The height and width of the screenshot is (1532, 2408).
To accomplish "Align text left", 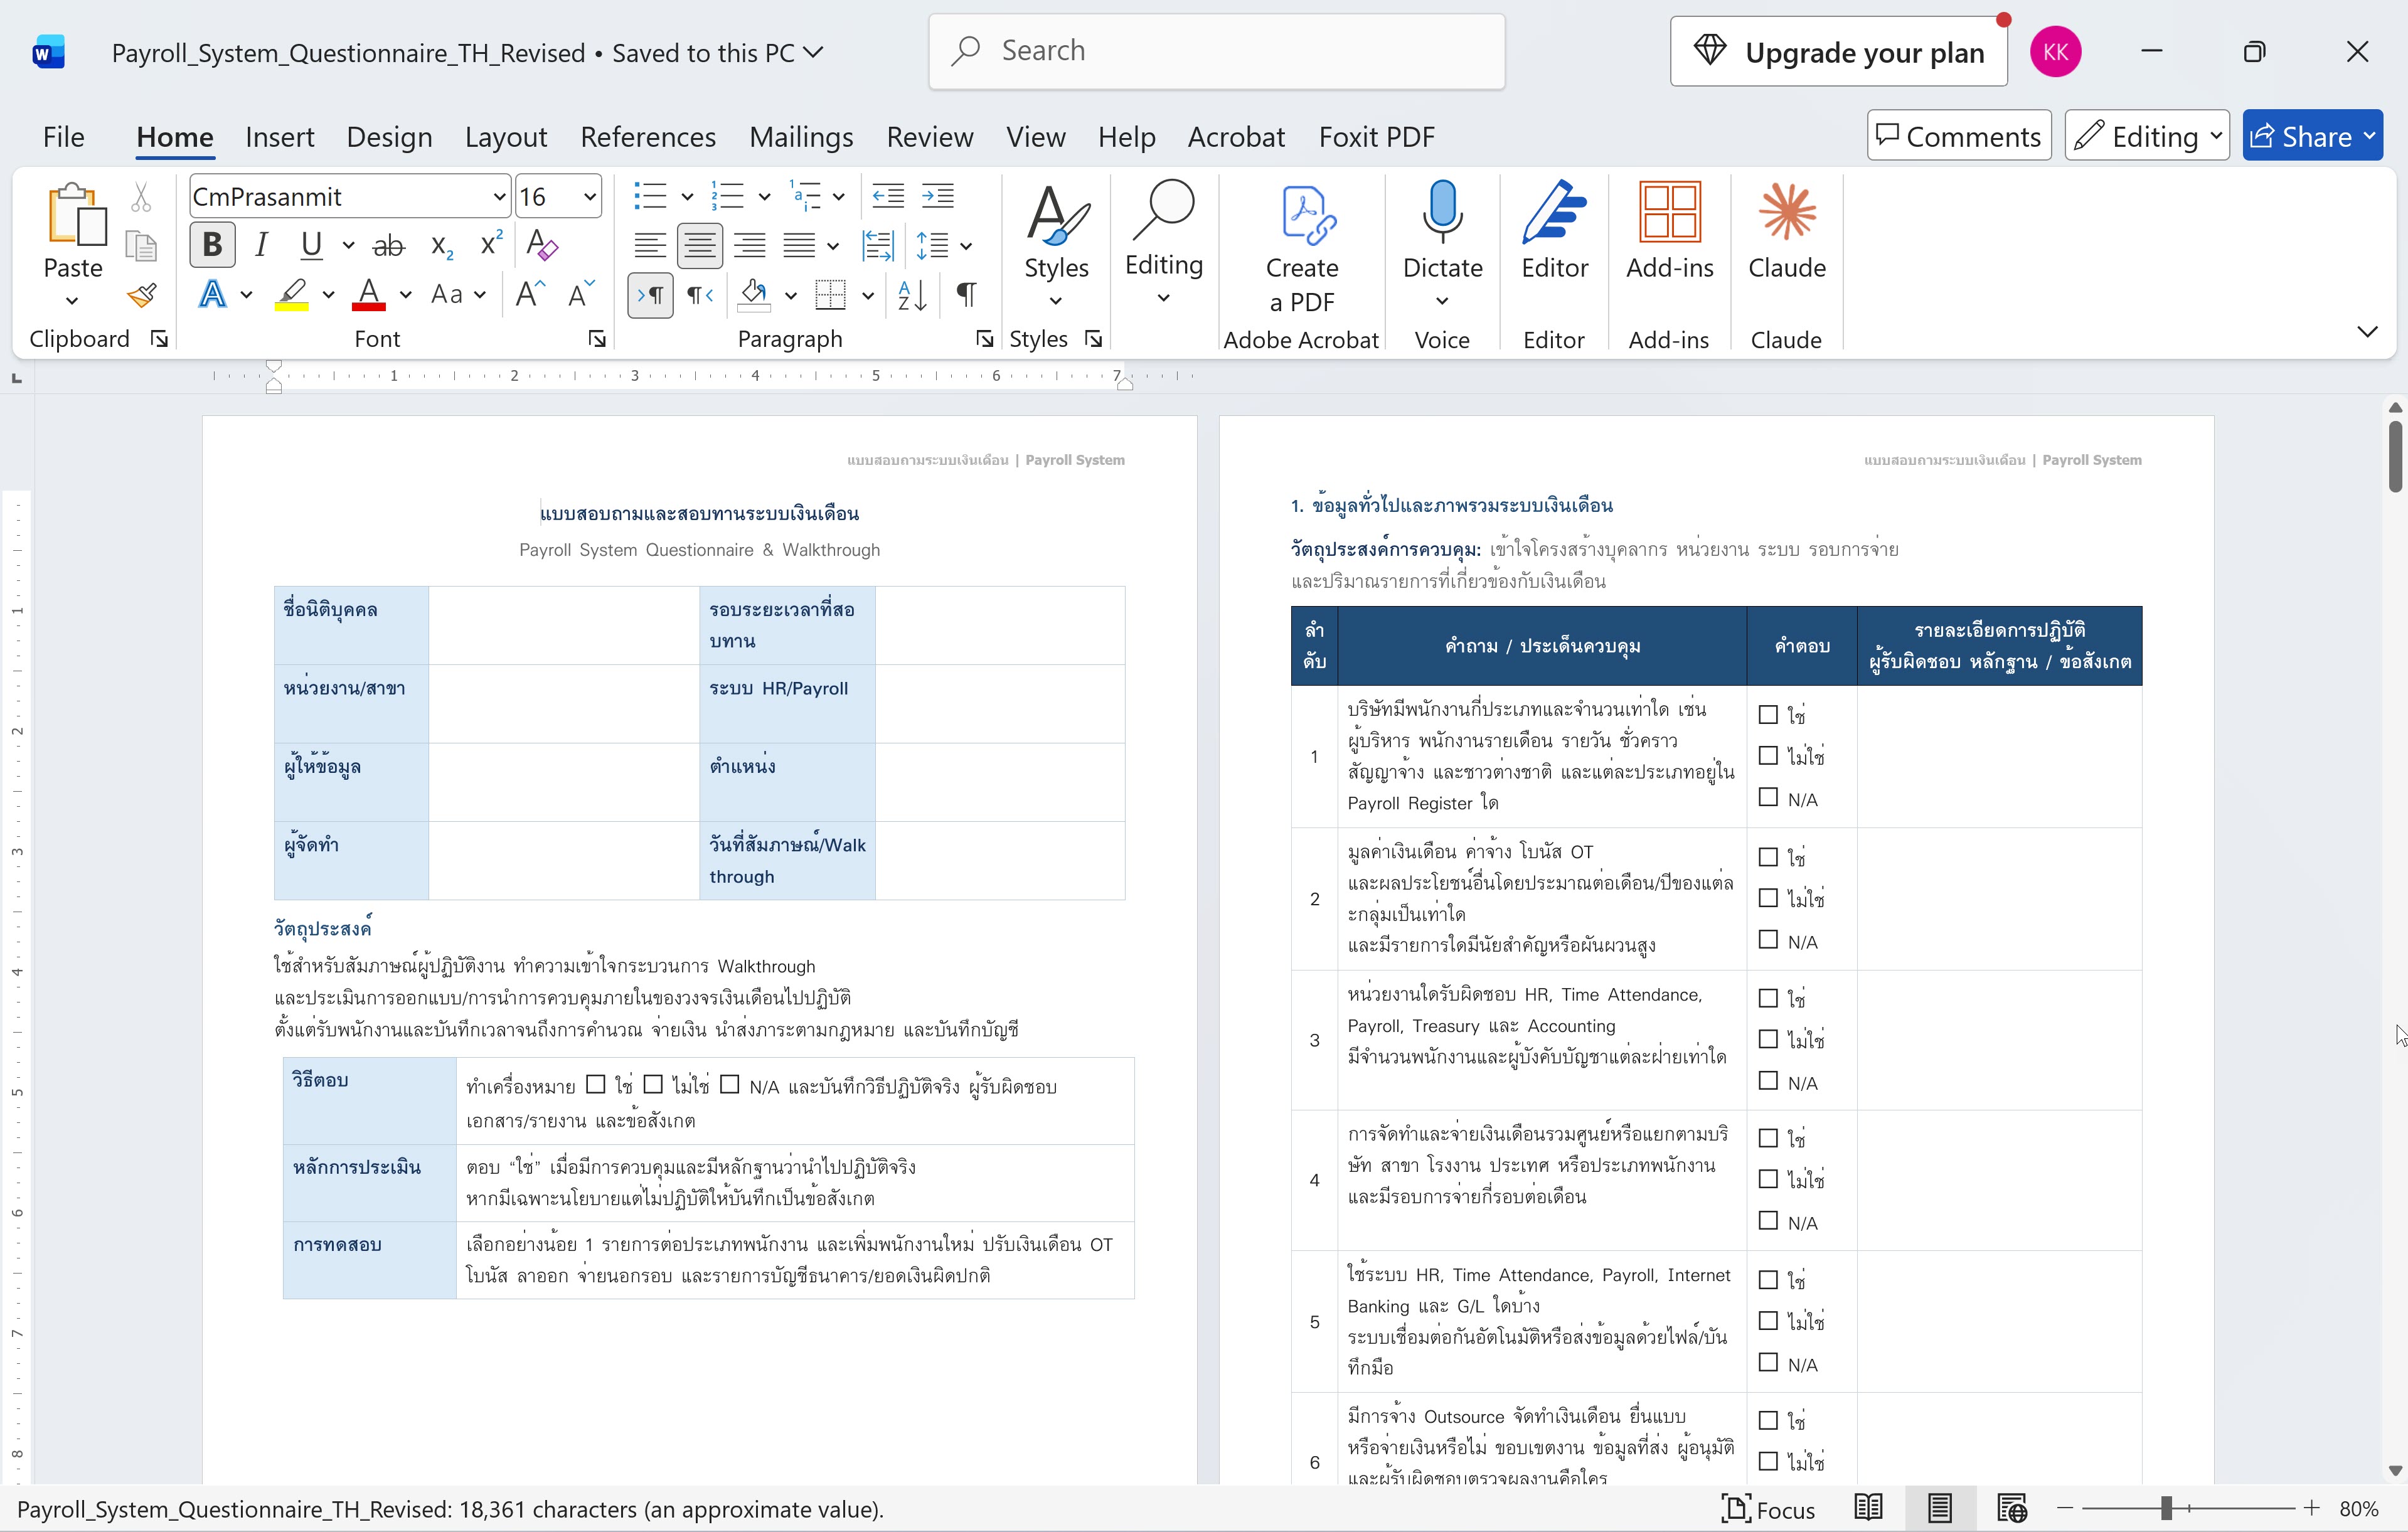I will (650, 245).
